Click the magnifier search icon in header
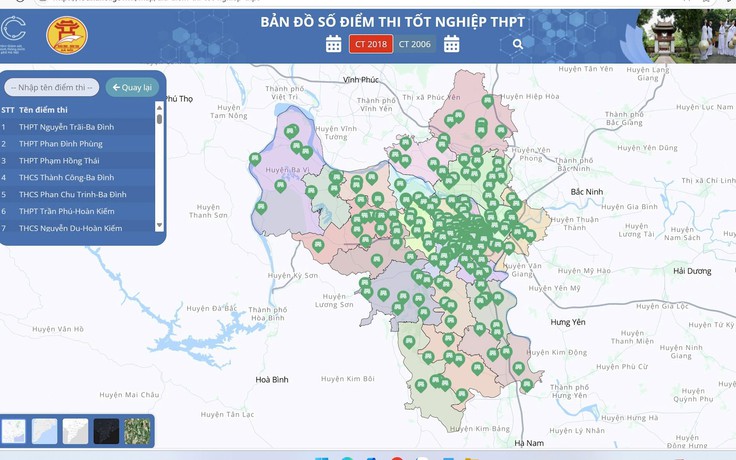 coord(518,44)
